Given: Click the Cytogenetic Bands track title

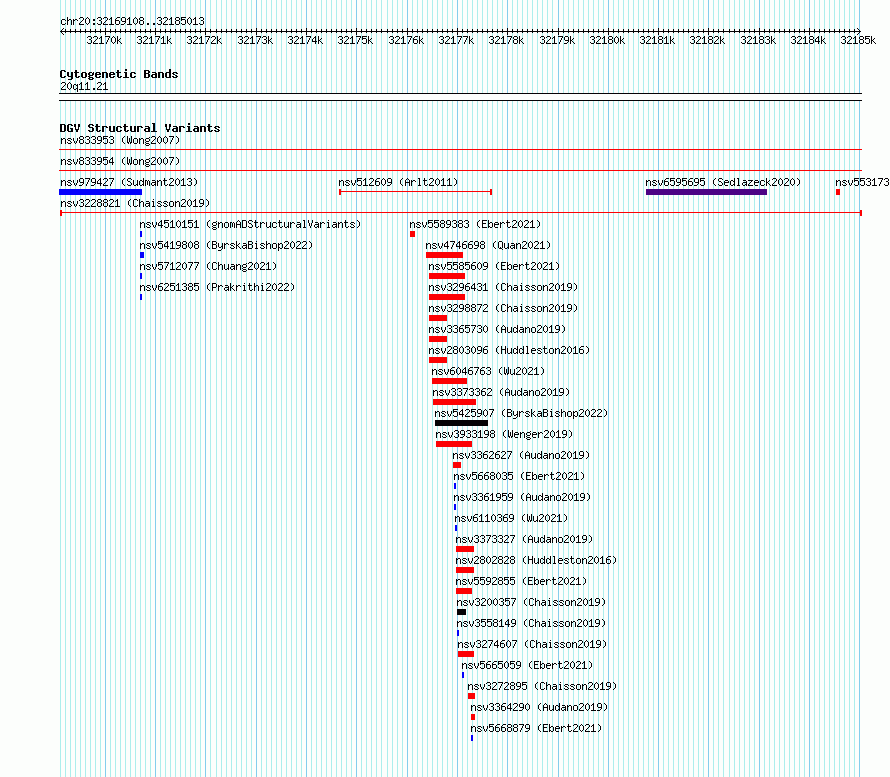Looking at the screenshot, I should tap(119, 74).
